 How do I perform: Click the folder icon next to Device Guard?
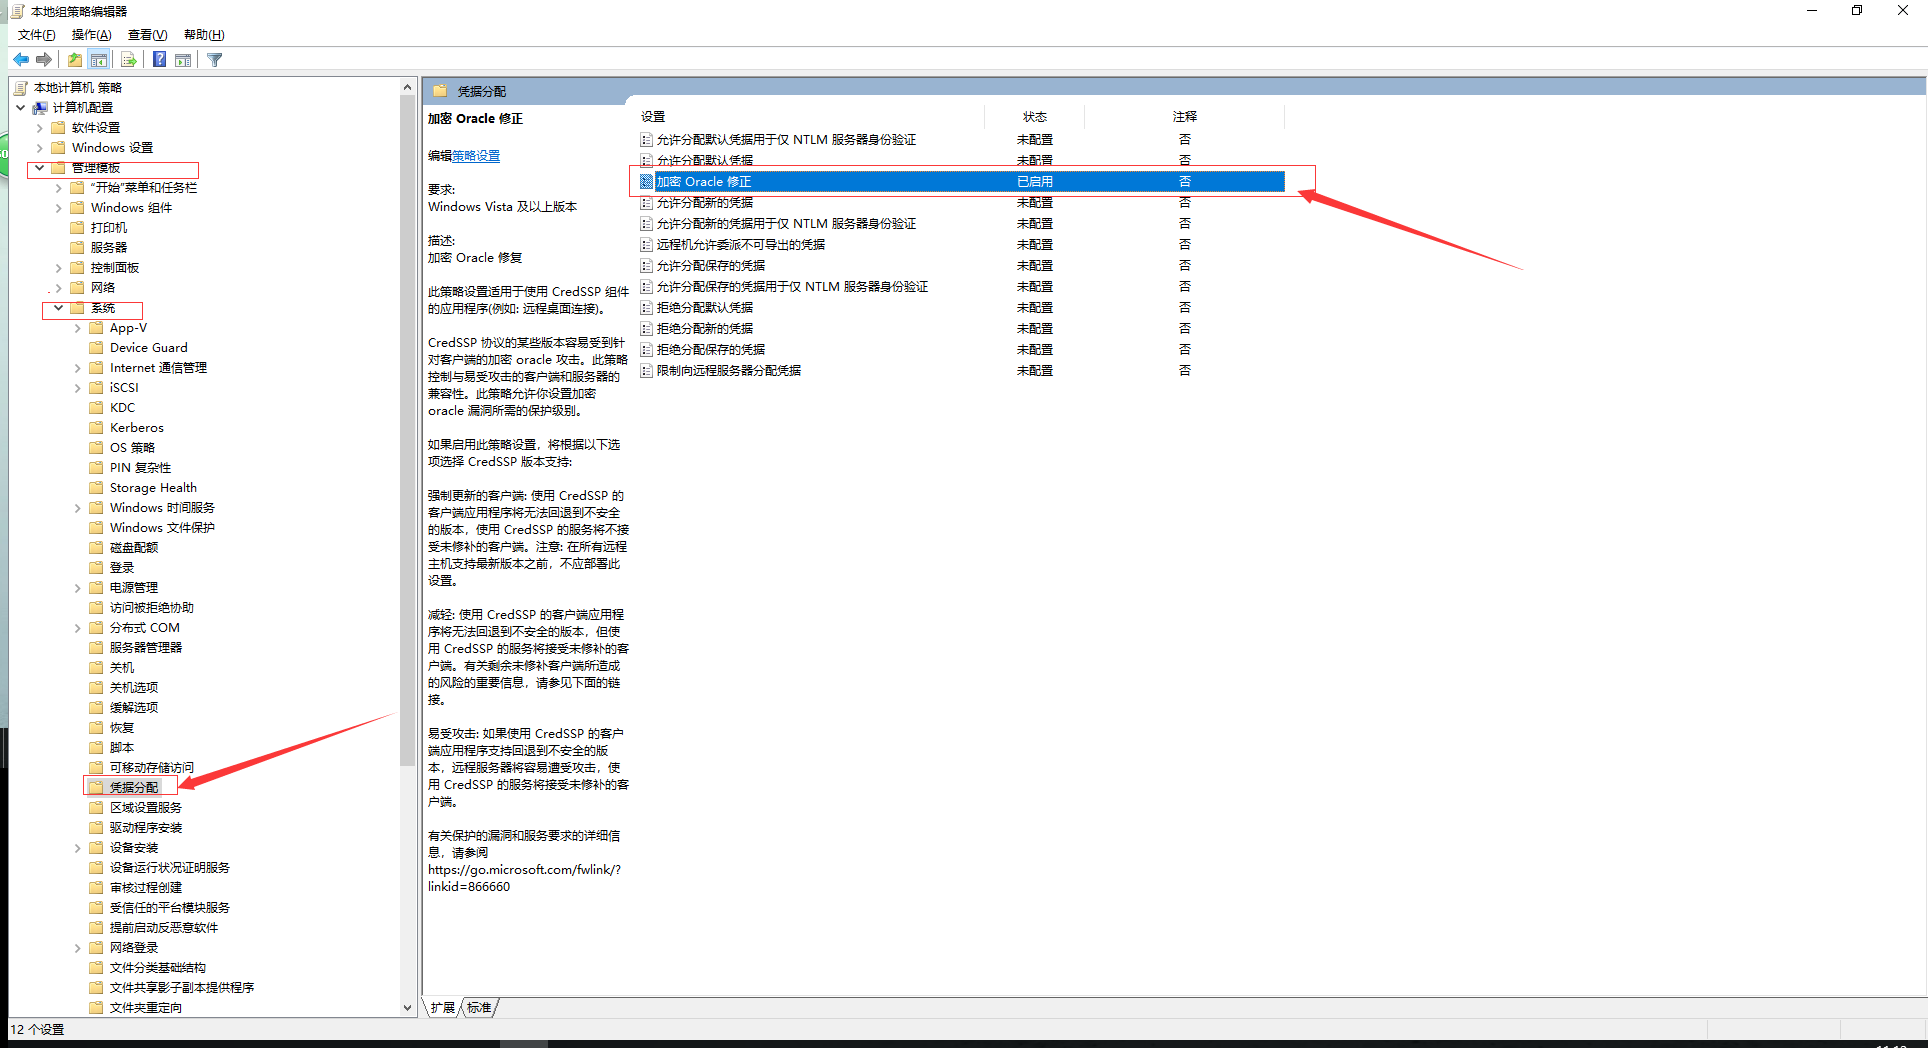click(97, 348)
